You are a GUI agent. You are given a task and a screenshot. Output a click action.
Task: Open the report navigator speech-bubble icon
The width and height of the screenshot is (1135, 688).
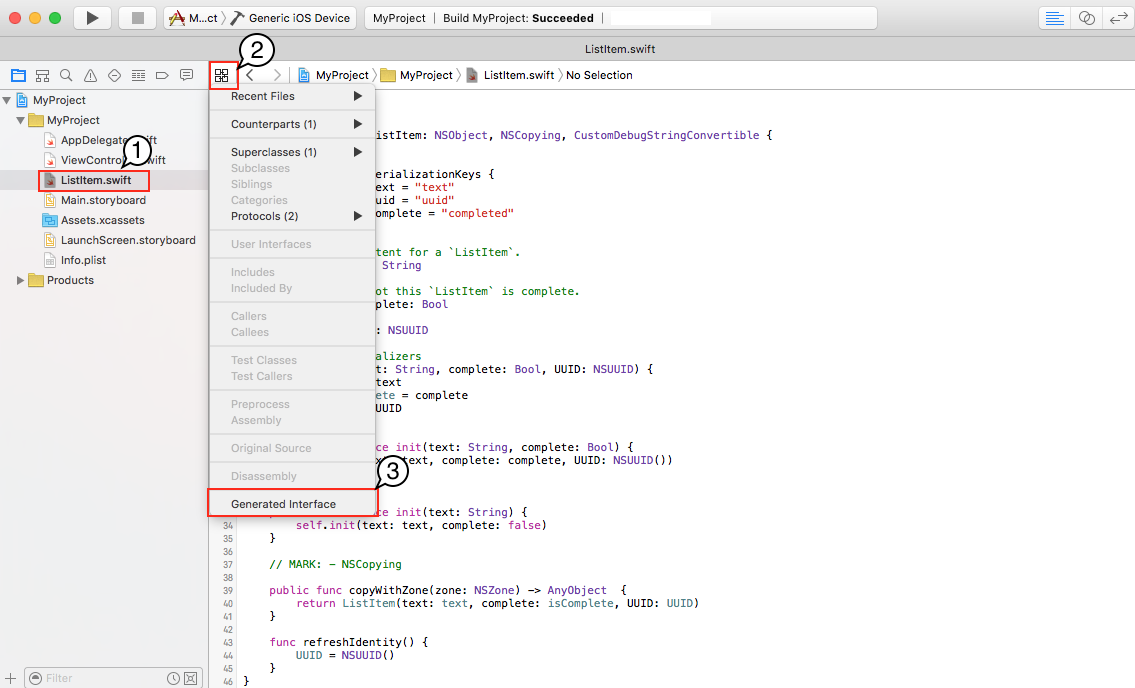pos(186,75)
